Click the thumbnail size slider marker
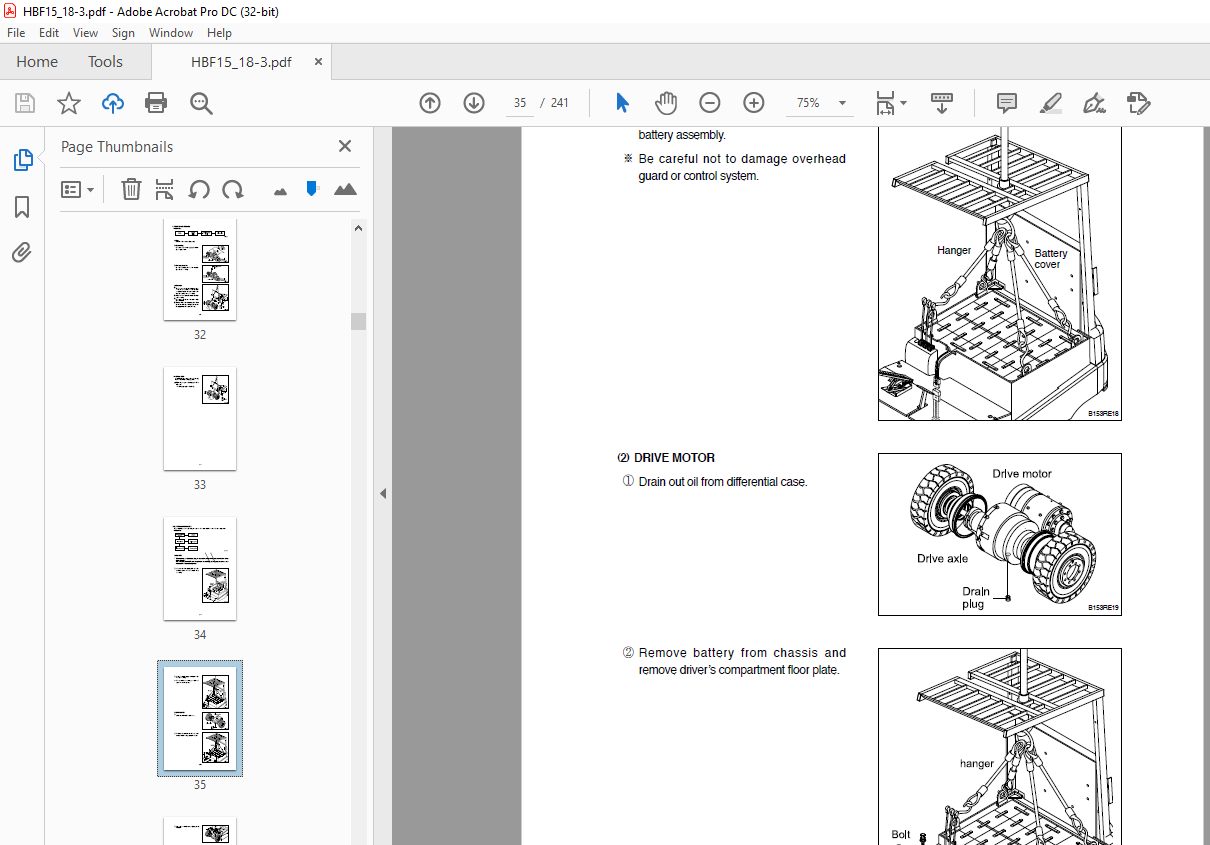 tap(312, 188)
